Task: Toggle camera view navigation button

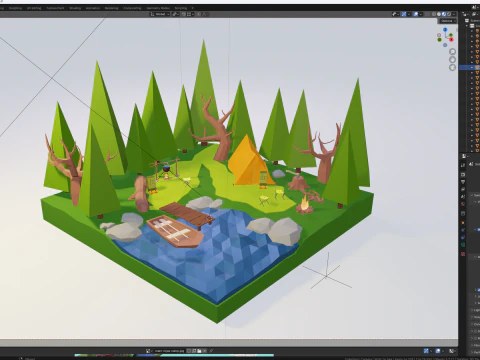Action: pos(452,67)
